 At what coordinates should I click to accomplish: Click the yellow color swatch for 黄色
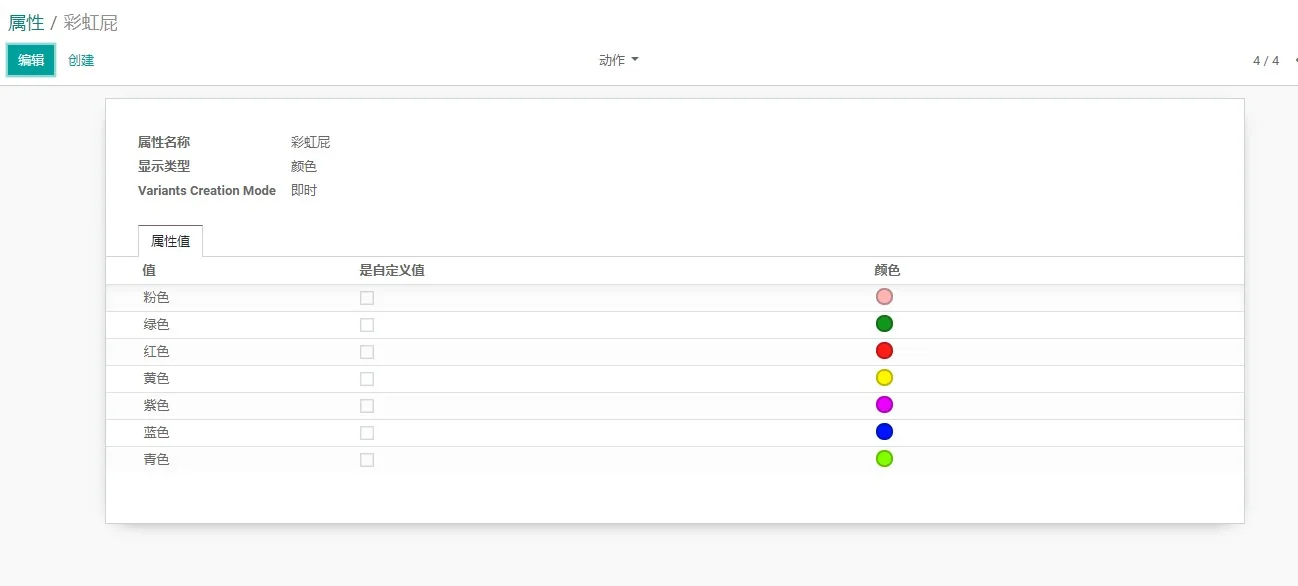[884, 377]
